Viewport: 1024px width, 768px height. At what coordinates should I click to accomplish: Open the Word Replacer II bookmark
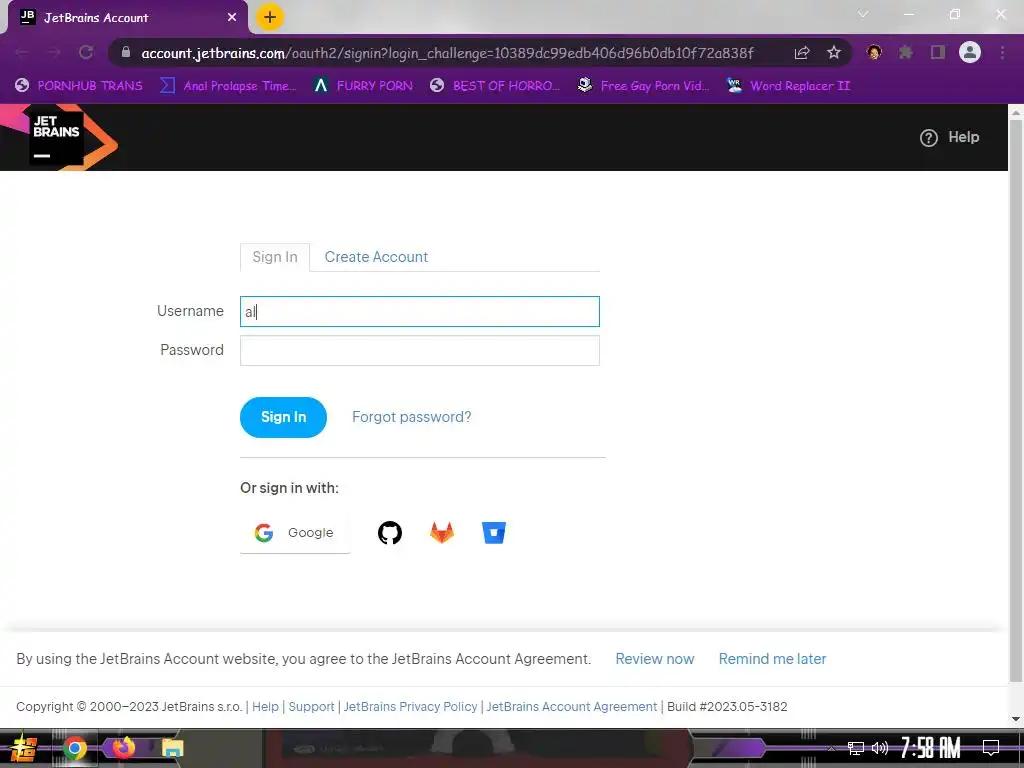point(788,86)
